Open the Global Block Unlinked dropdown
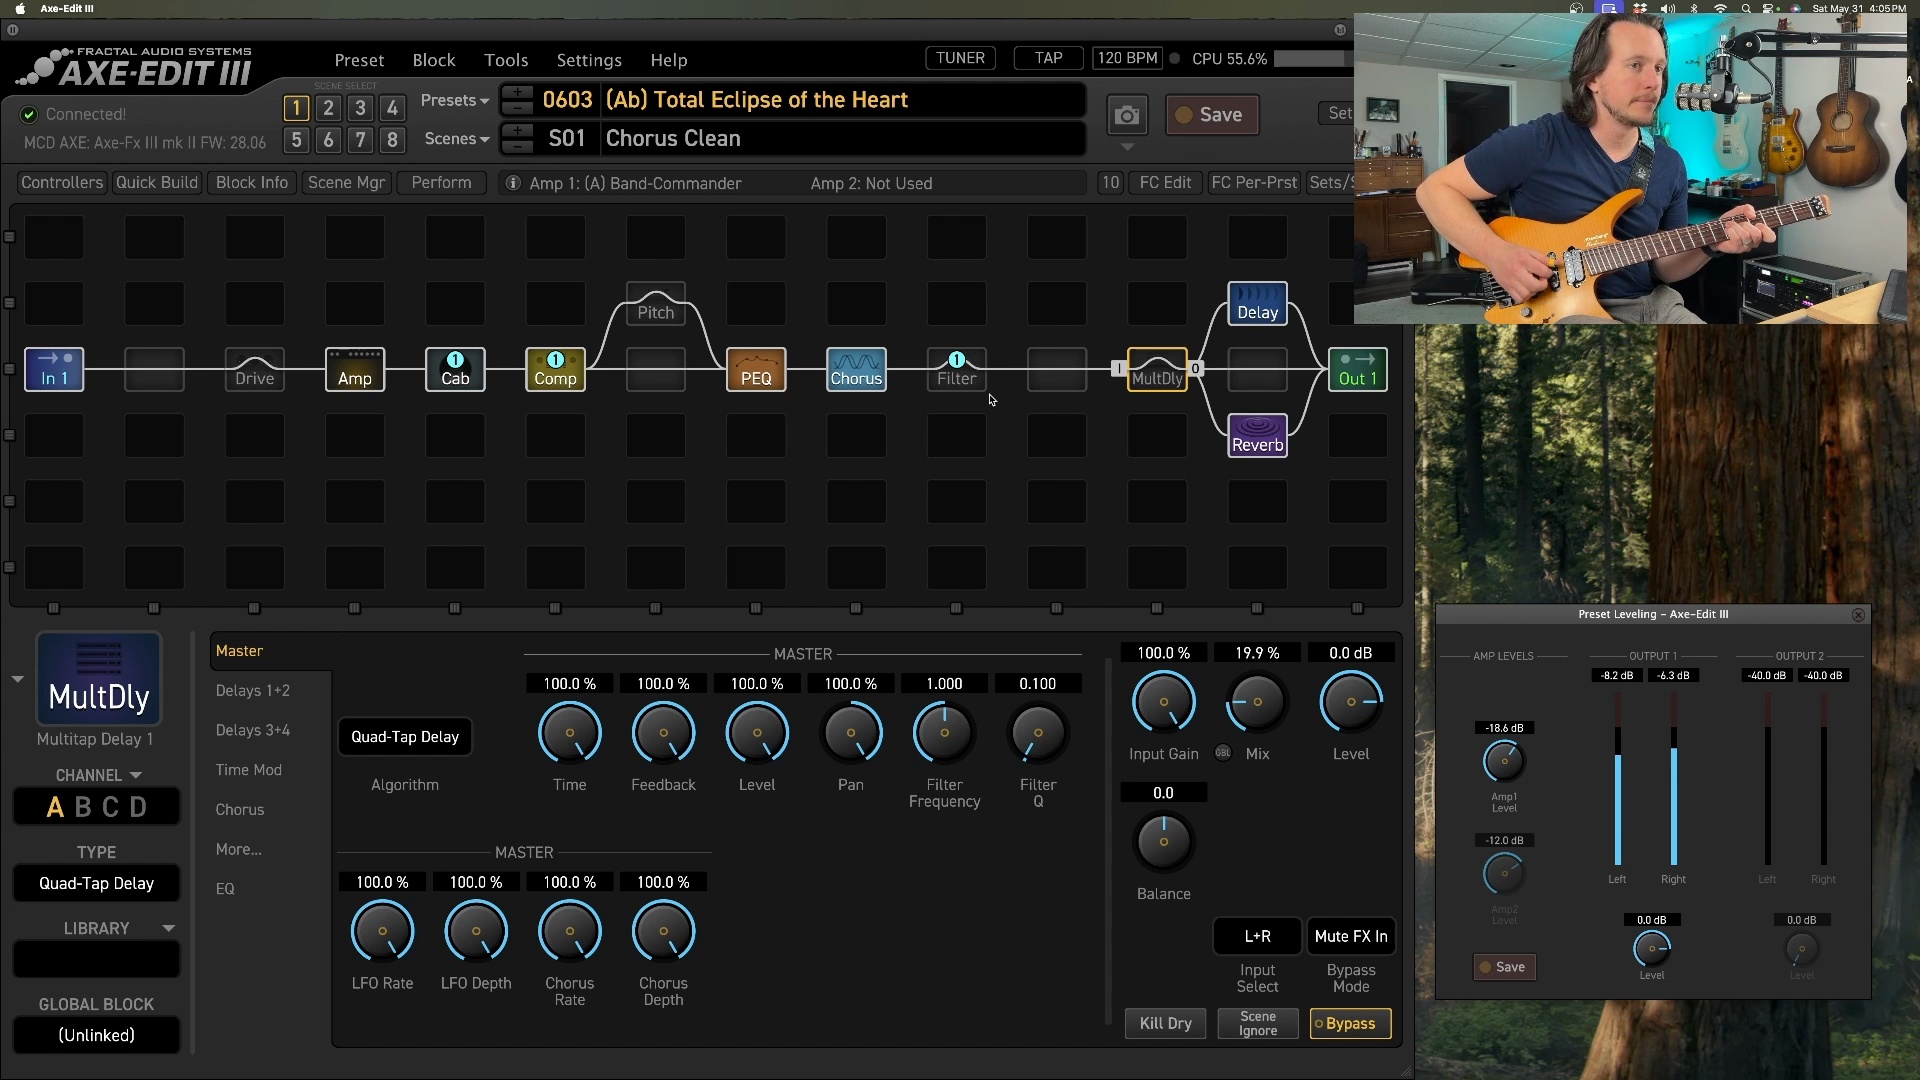1920x1080 pixels. coord(96,1035)
